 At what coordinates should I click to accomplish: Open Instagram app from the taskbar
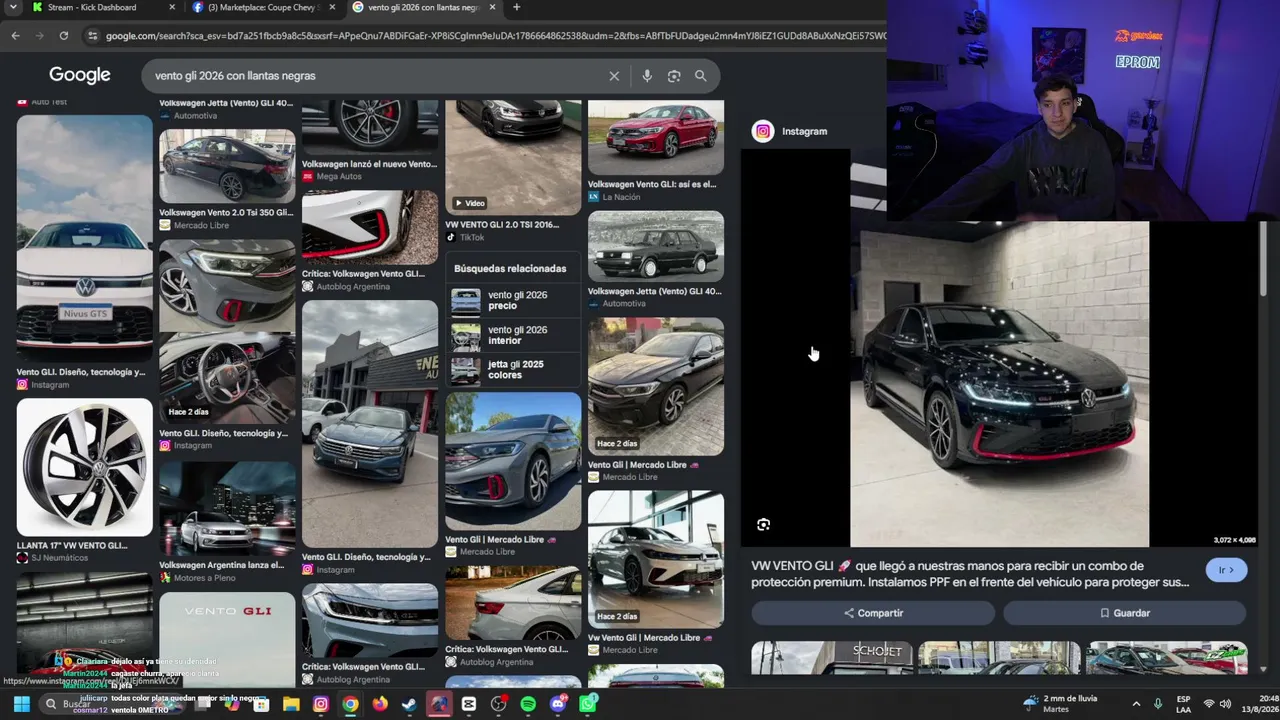[x=320, y=704]
